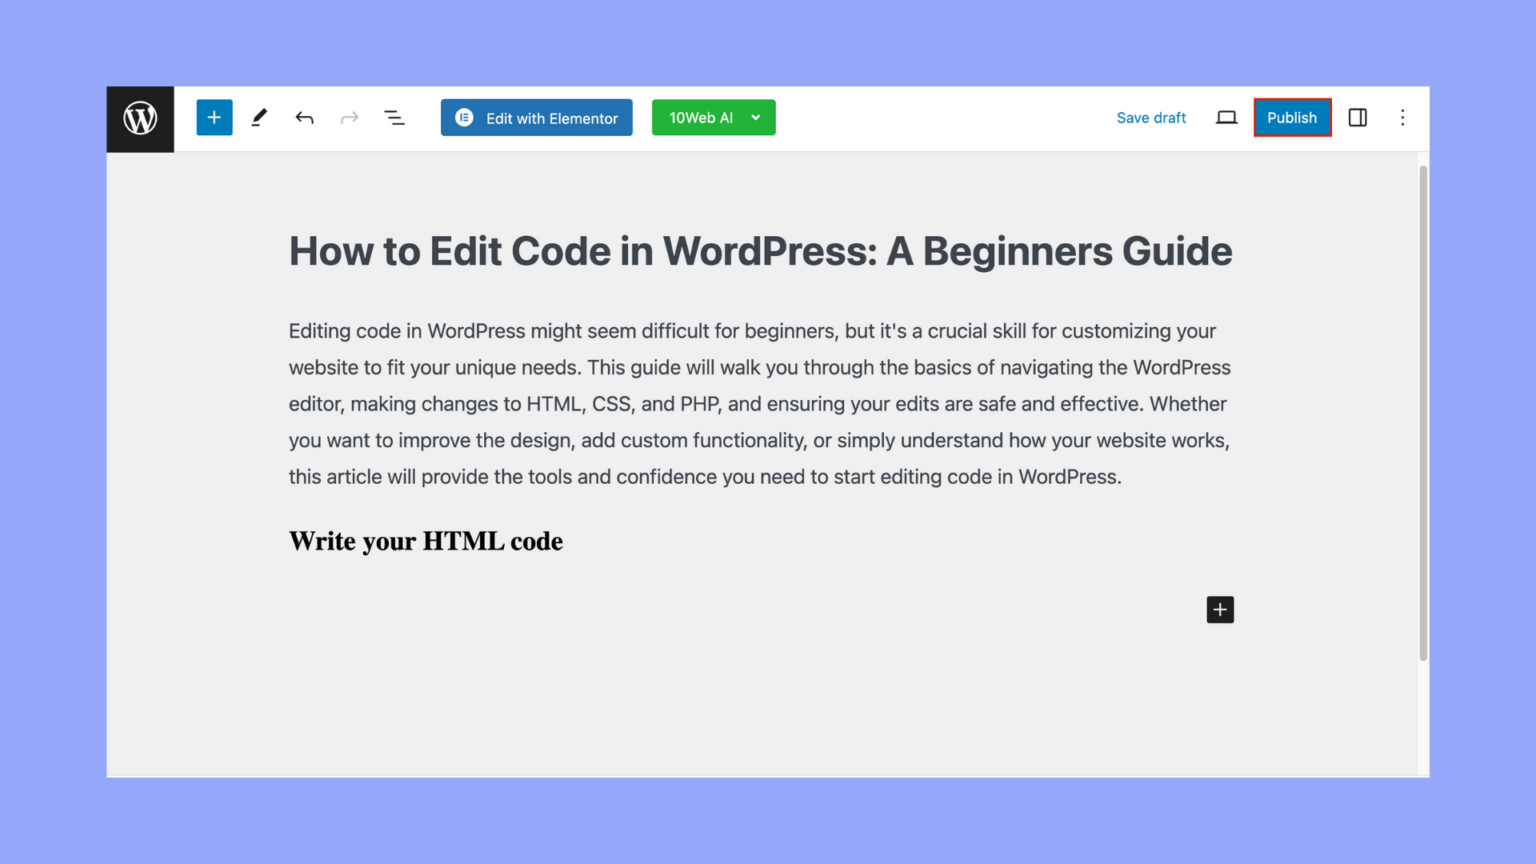The width and height of the screenshot is (1536, 864).
Task: Click the desktop preview icon
Action: point(1226,117)
